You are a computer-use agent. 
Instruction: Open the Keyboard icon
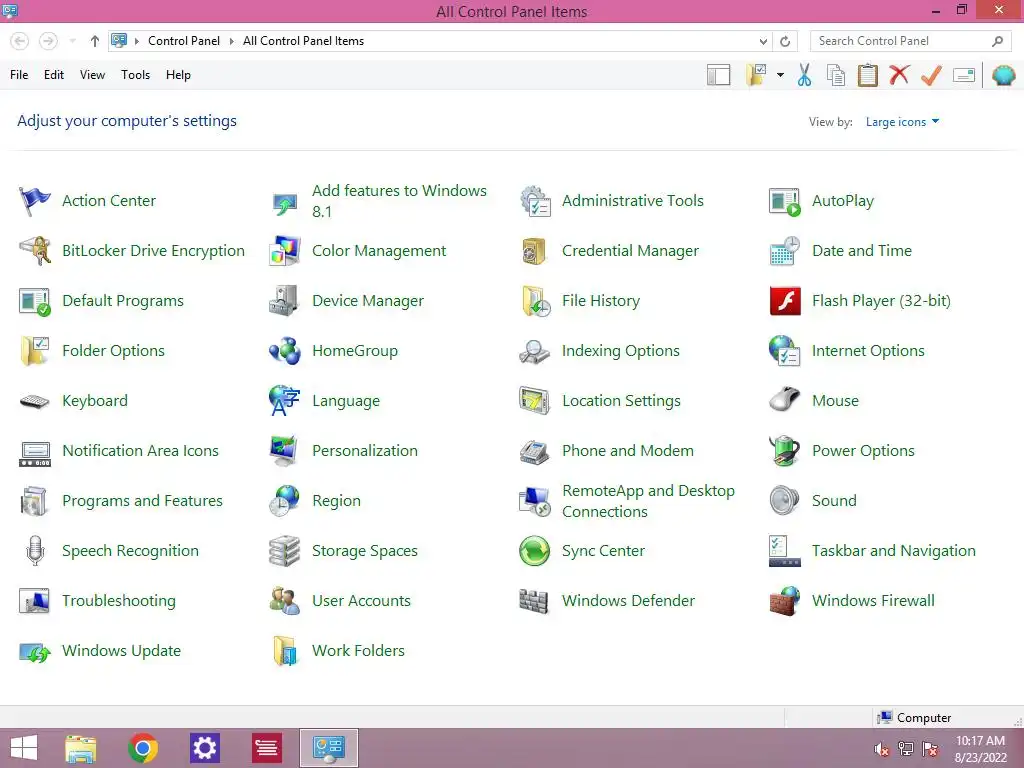pyautogui.click(x=35, y=401)
